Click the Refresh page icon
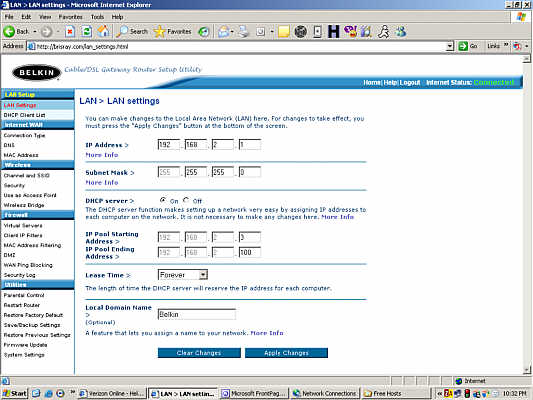The height and width of the screenshot is (400, 533). [x=87, y=32]
